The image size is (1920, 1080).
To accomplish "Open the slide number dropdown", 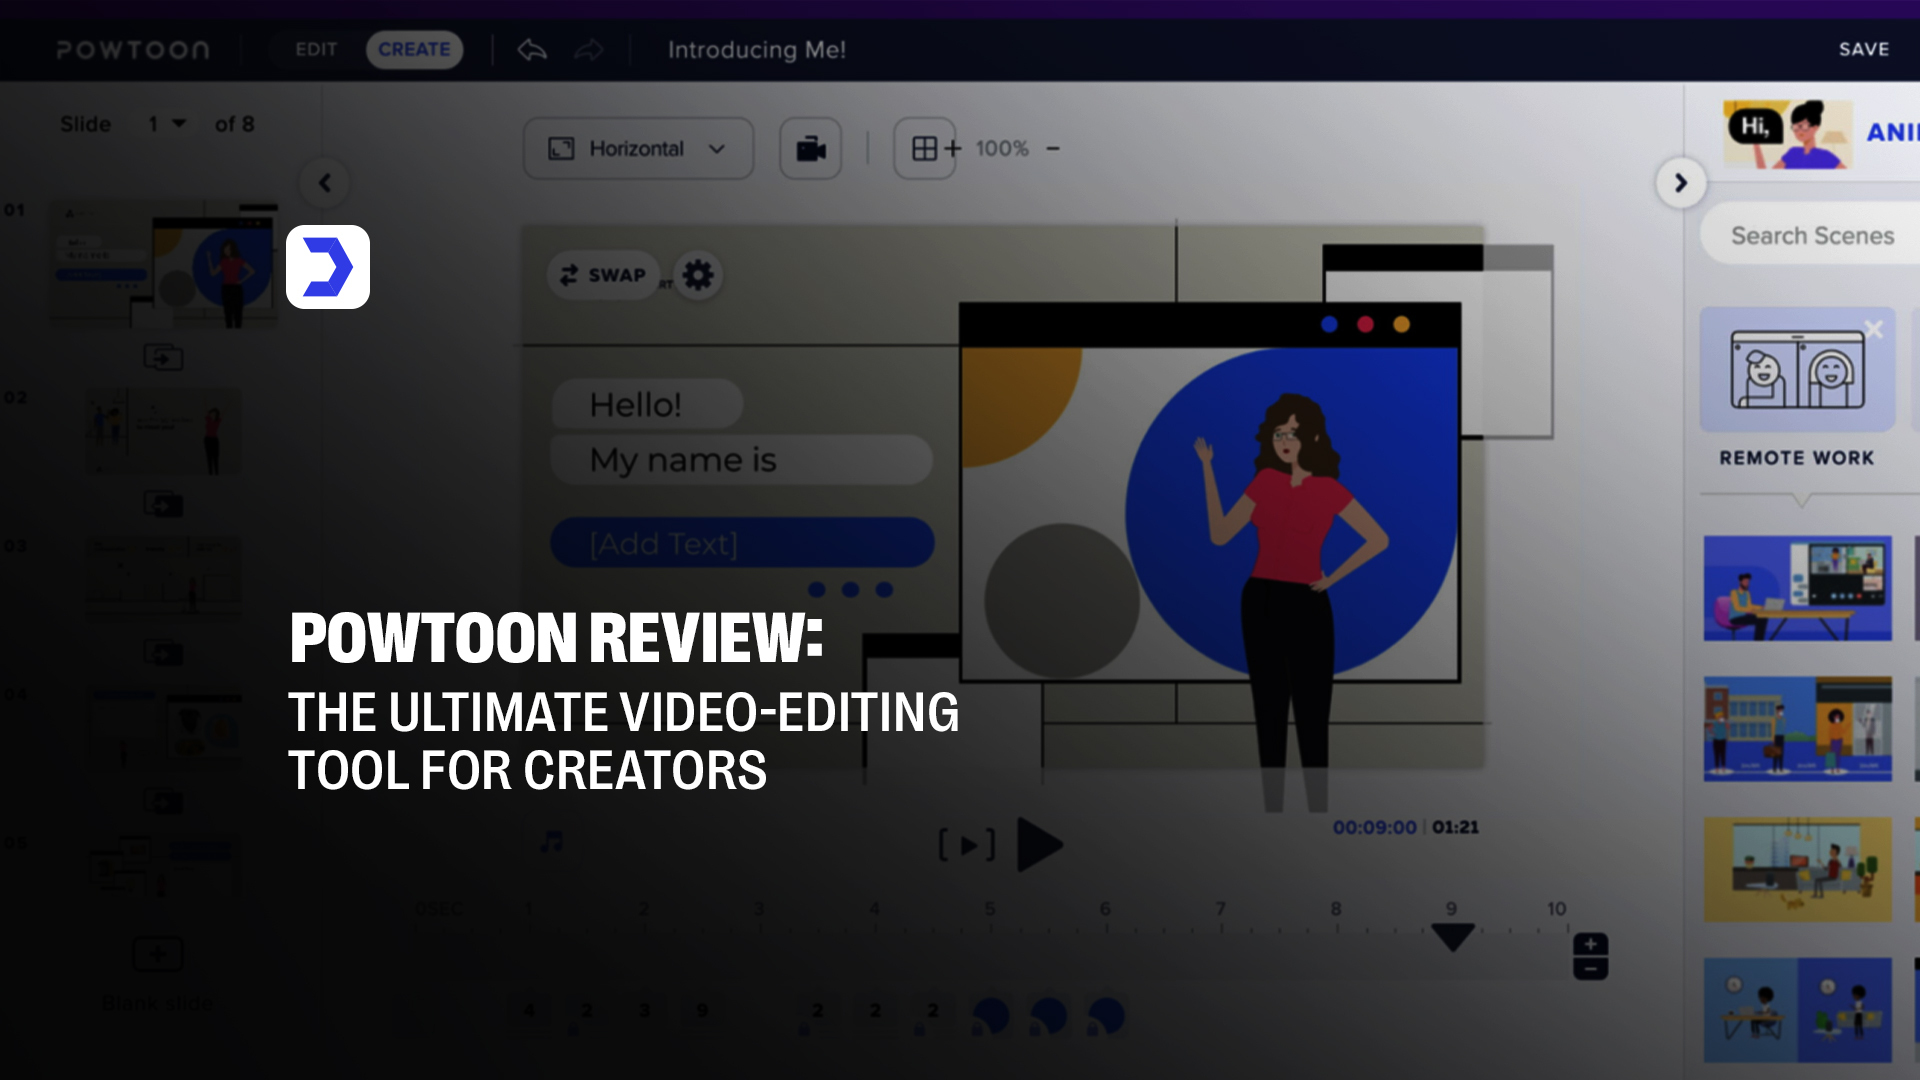I will [x=167, y=124].
